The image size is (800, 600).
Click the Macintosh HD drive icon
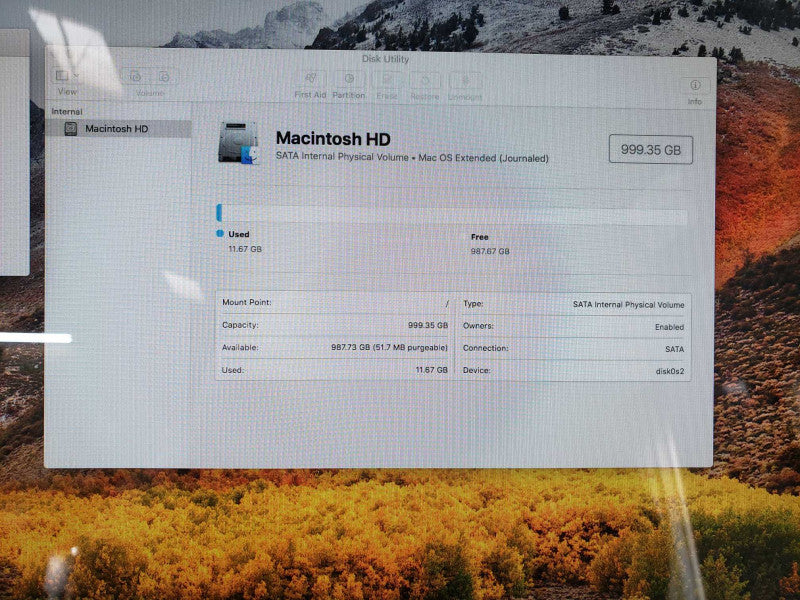click(x=238, y=143)
